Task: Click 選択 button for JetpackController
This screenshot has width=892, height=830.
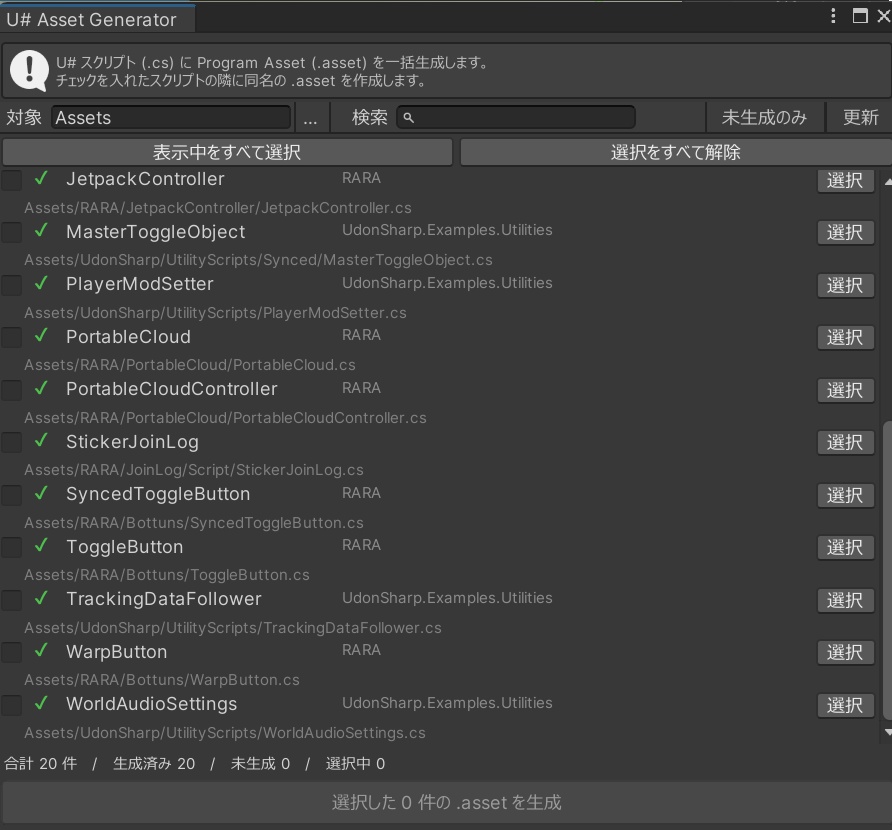Action: click(x=845, y=181)
